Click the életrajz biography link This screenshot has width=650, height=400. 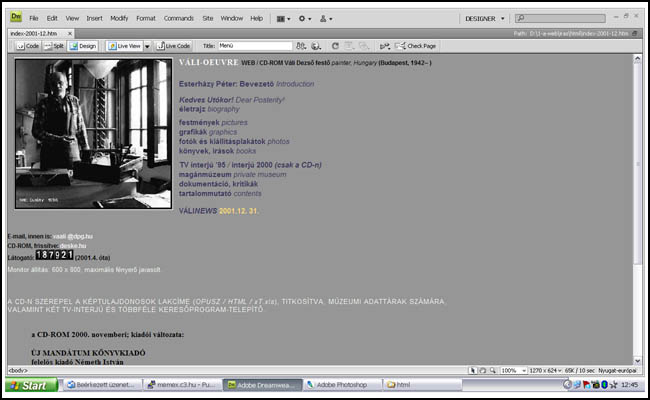[x=209, y=109]
